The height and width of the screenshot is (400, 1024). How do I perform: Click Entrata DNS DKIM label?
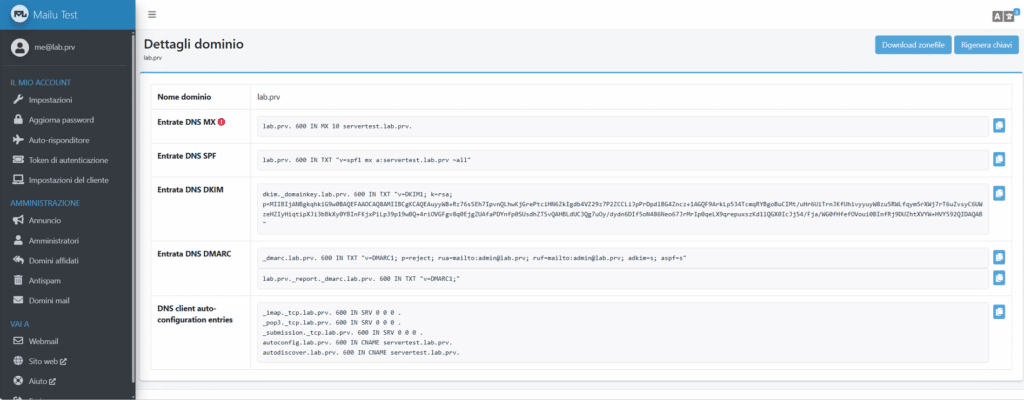point(190,189)
